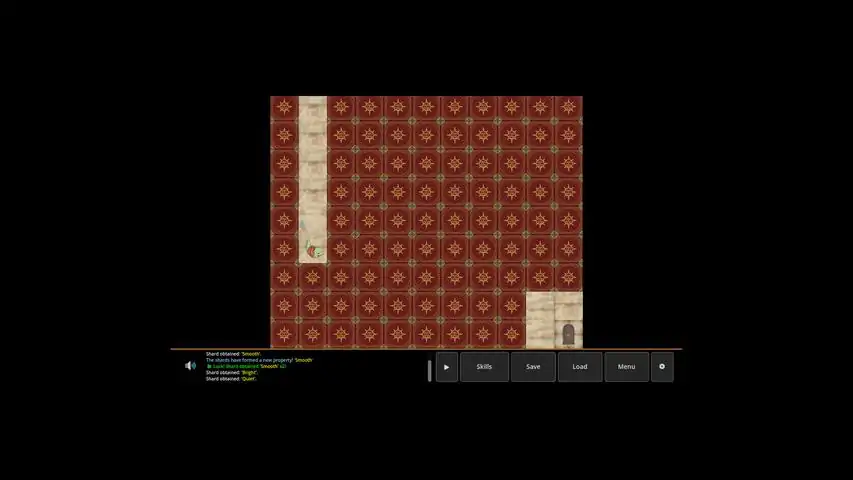
Task: Click the 'Shard obtained: Bright' log entry
Action: click(232, 372)
